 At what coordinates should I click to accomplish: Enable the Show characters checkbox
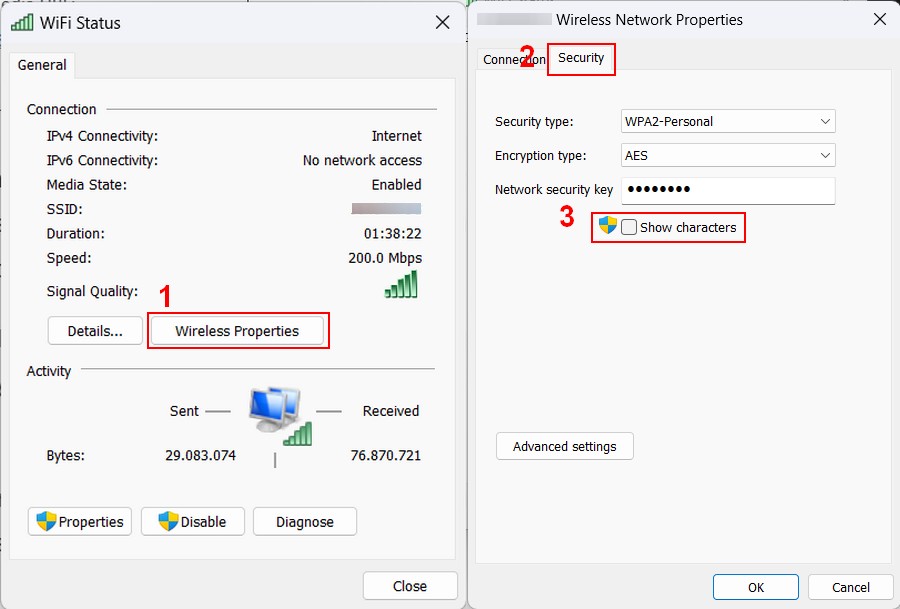pos(629,227)
